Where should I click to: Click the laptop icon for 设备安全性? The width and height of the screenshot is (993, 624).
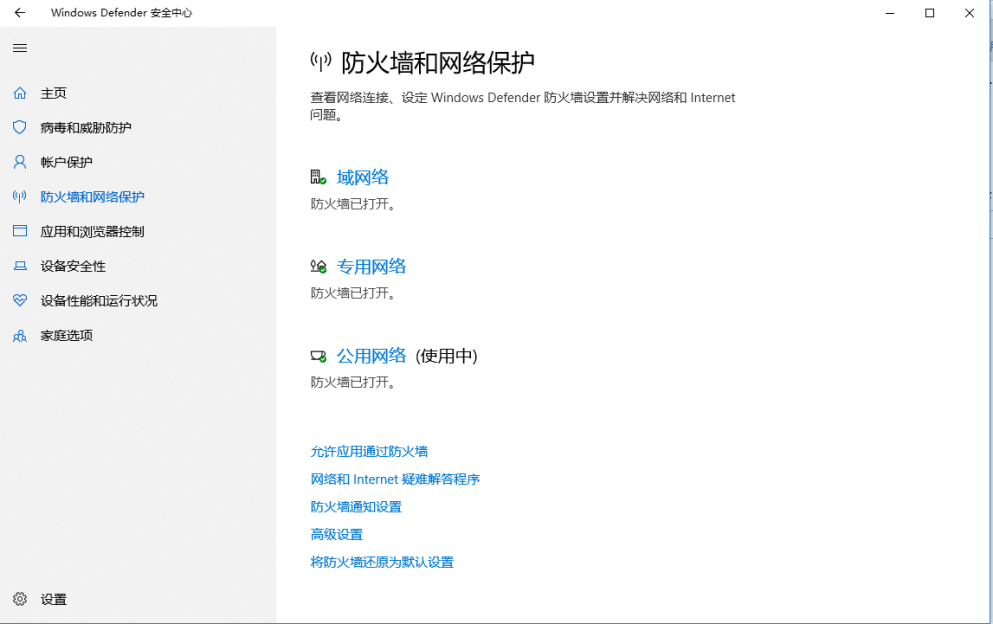click(x=20, y=266)
